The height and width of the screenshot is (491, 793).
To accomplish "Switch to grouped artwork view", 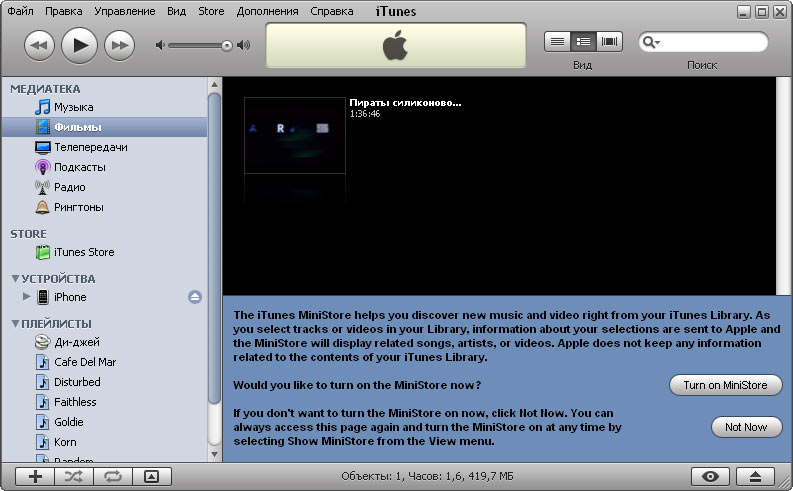I will click(583, 41).
